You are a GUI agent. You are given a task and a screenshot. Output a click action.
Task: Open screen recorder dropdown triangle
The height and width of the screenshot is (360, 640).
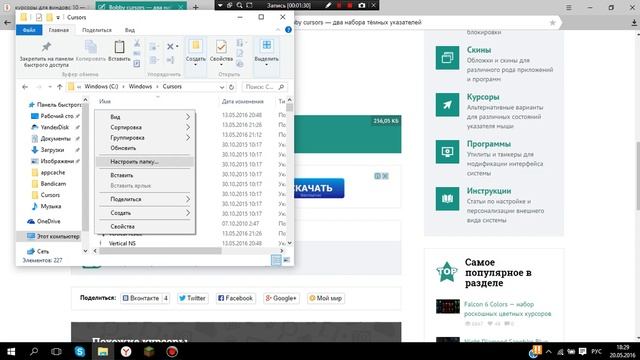pos(220,5)
